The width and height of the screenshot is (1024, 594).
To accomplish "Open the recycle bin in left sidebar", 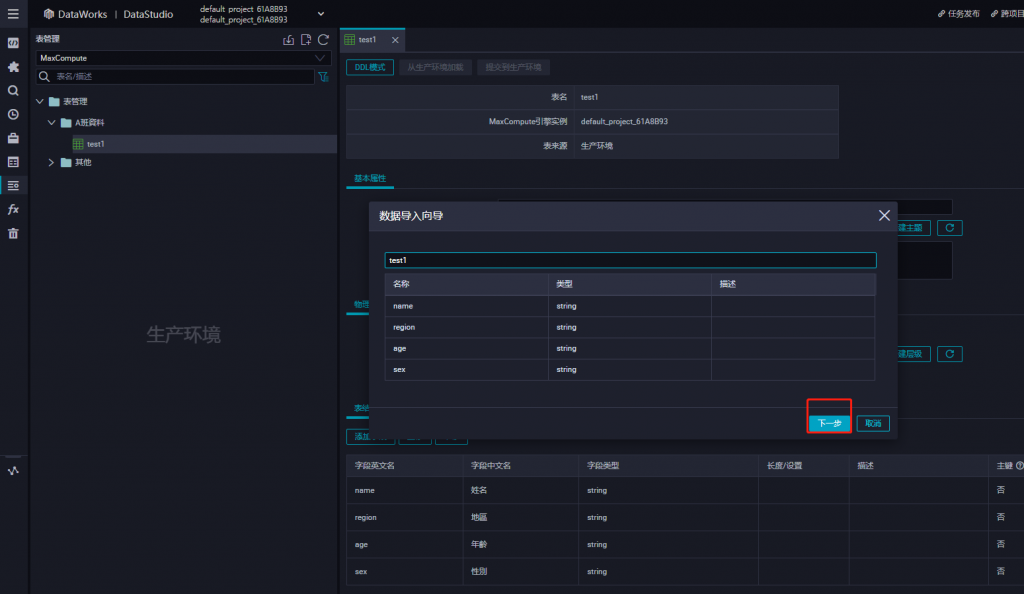I will [x=13, y=234].
